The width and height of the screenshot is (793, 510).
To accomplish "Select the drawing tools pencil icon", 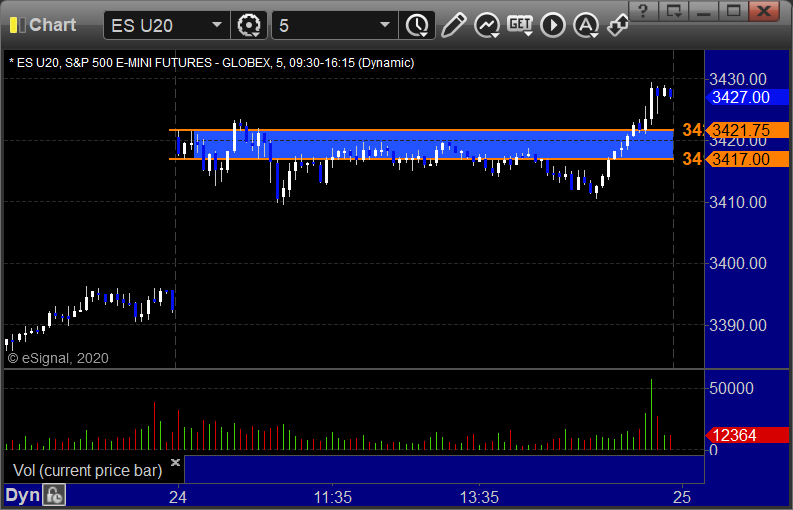I will tap(453, 25).
